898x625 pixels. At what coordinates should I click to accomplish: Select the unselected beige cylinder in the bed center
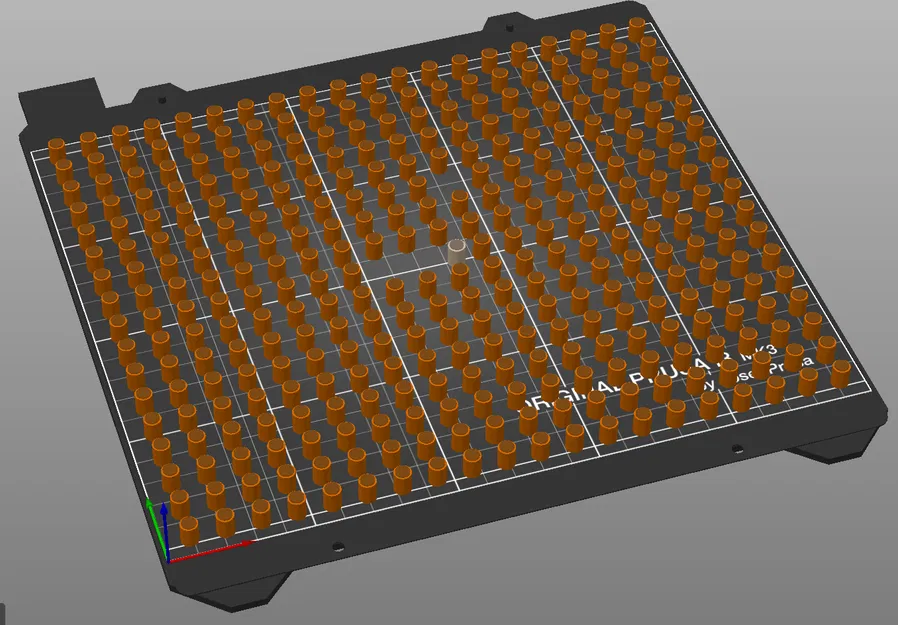pos(457,253)
